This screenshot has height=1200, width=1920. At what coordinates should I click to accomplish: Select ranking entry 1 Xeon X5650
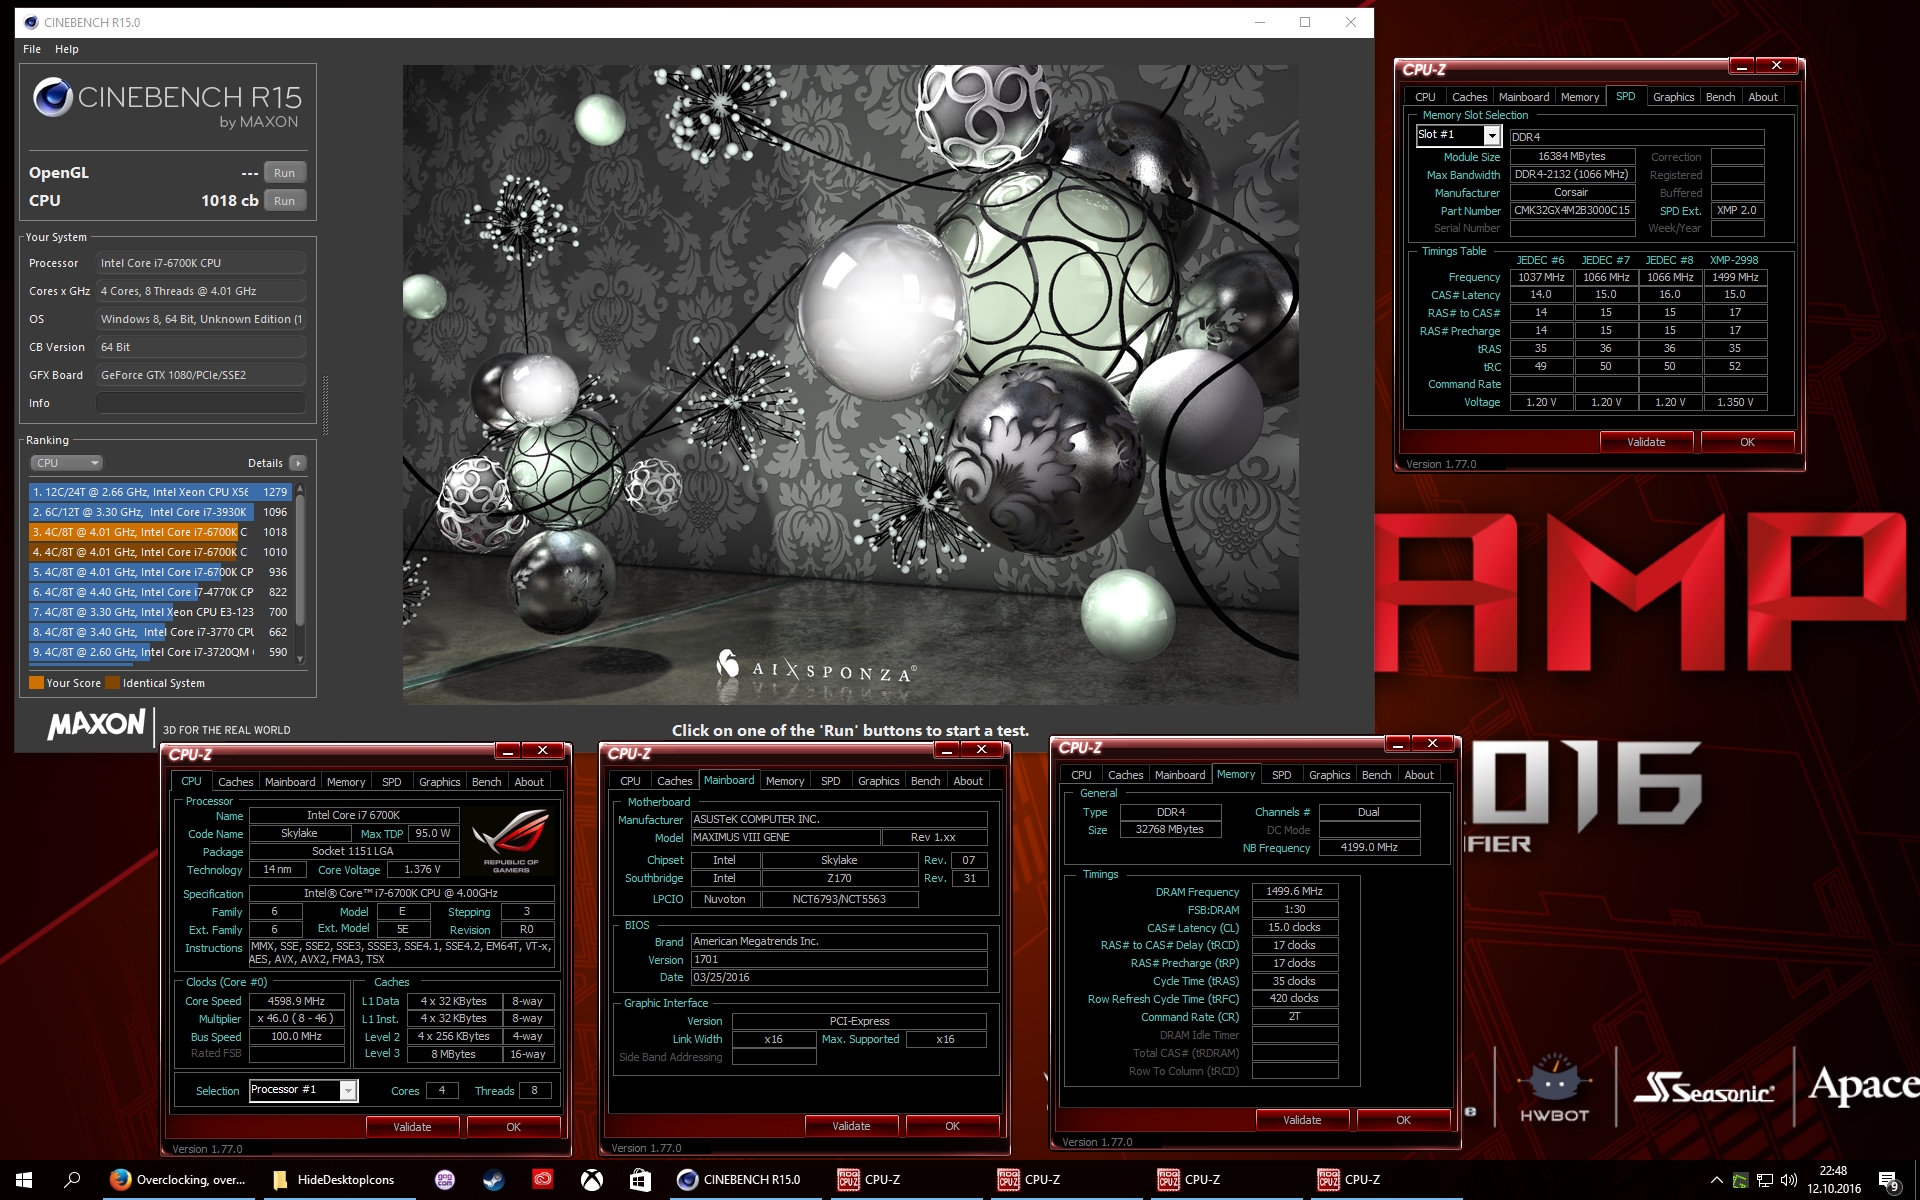pos(159,492)
